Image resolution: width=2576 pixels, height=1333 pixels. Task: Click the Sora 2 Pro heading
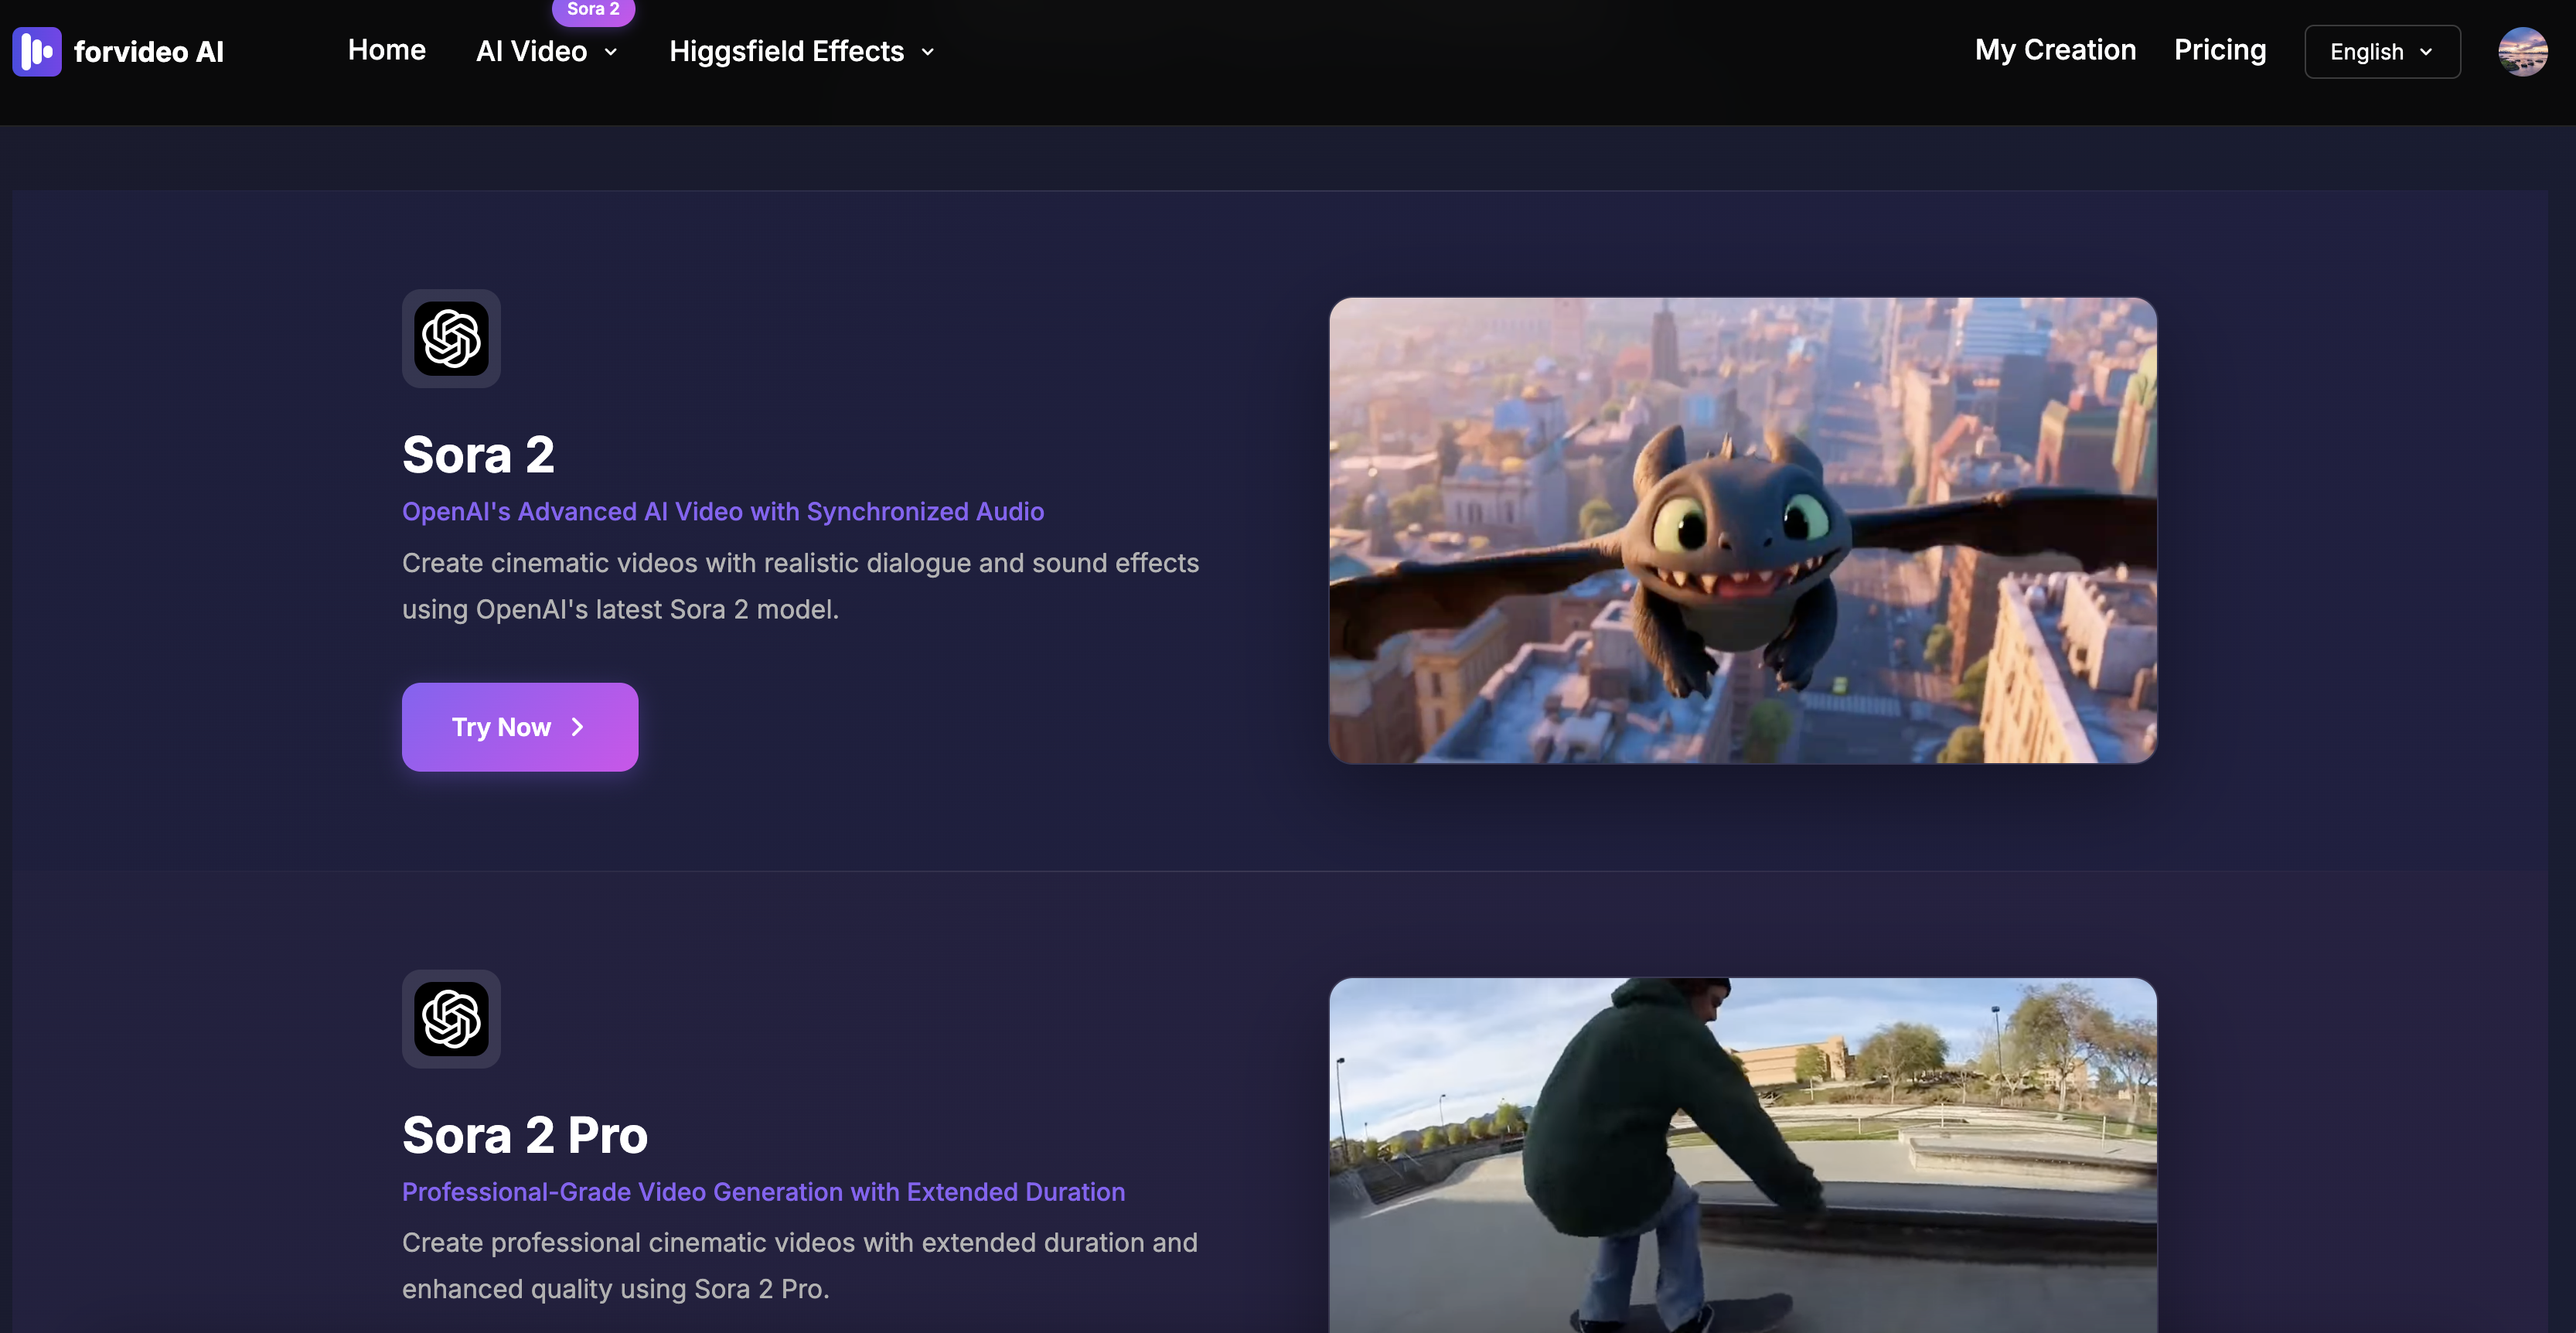point(525,1135)
